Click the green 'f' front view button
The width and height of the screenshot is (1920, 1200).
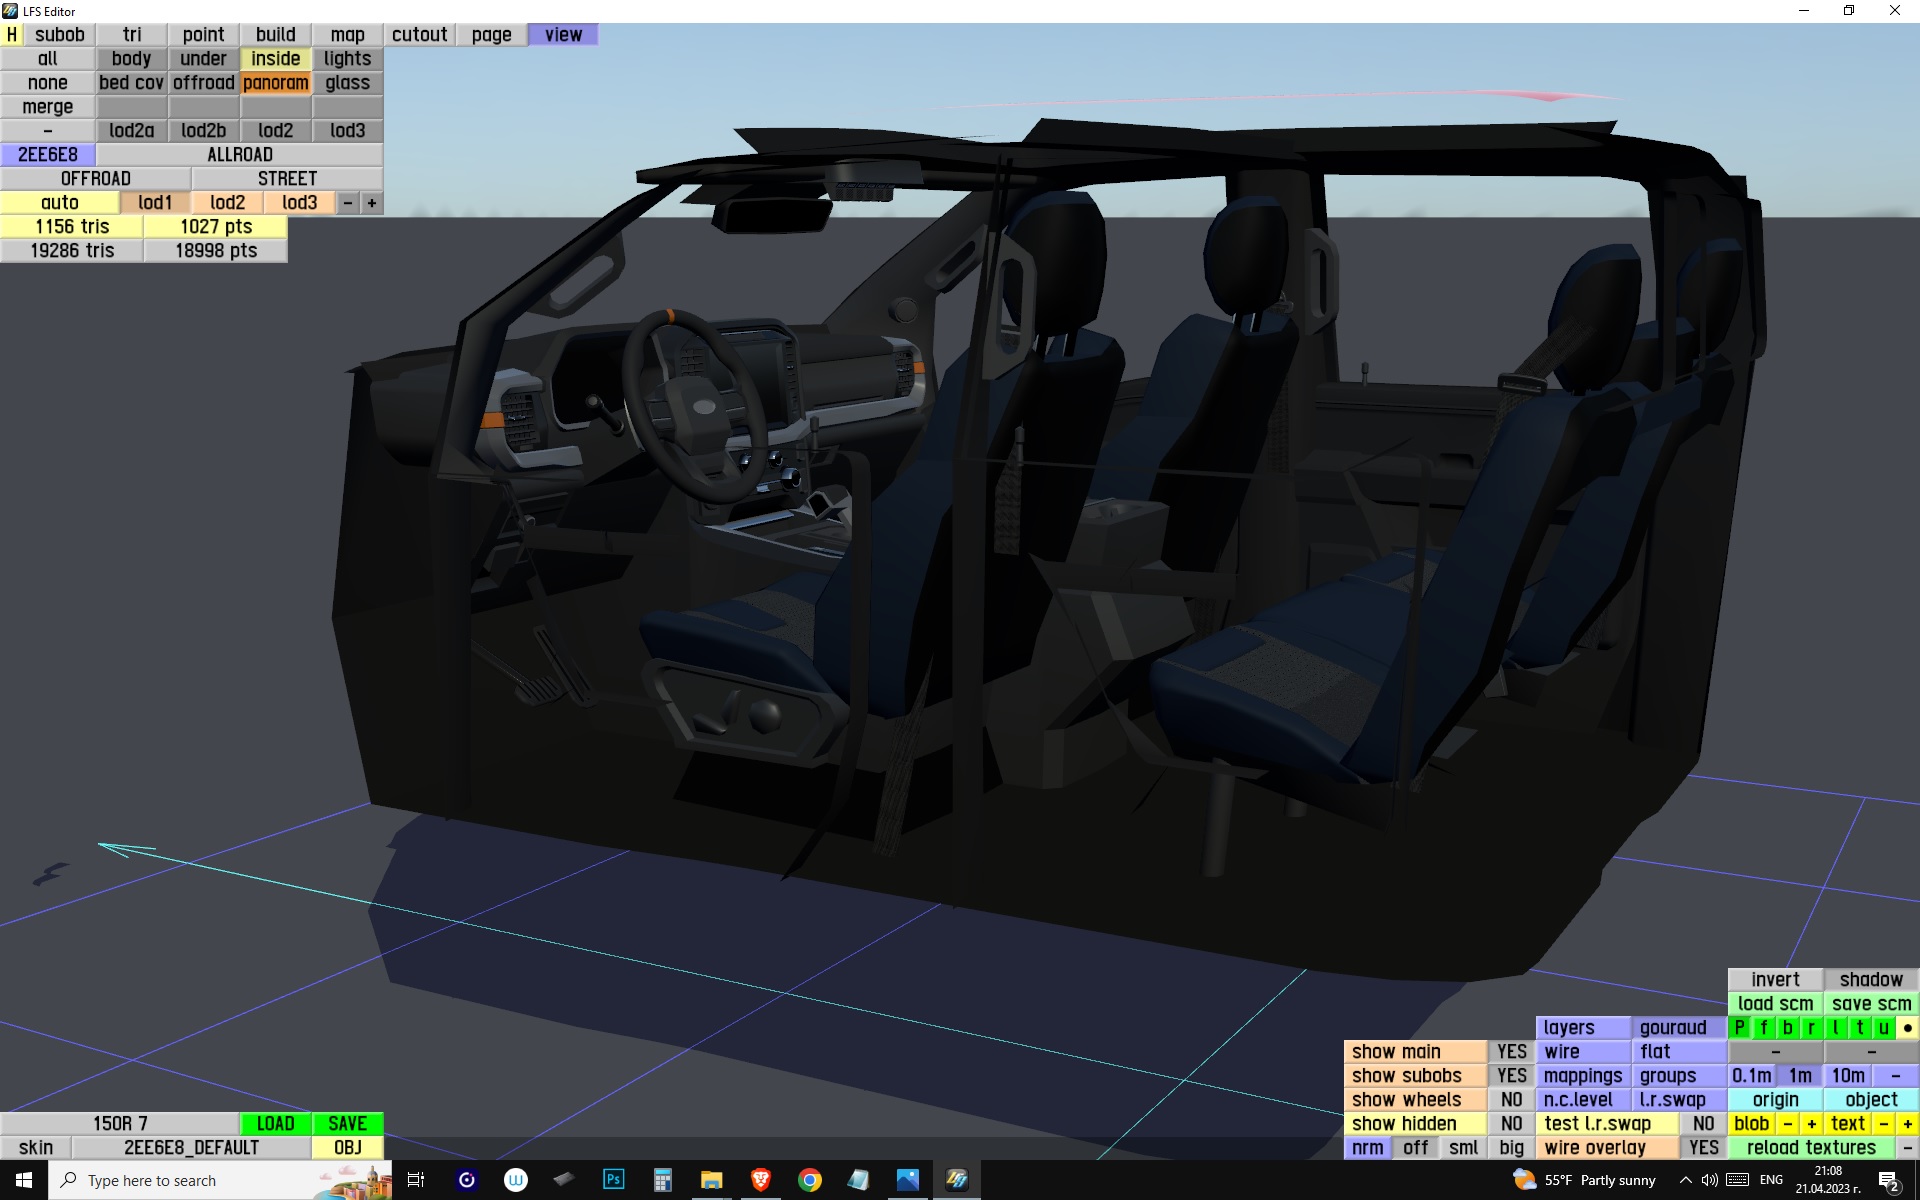(1763, 1027)
